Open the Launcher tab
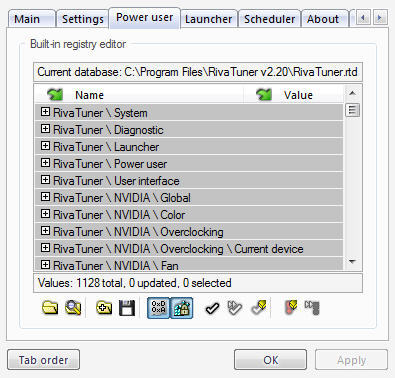The image size is (395, 378). [x=208, y=19]
